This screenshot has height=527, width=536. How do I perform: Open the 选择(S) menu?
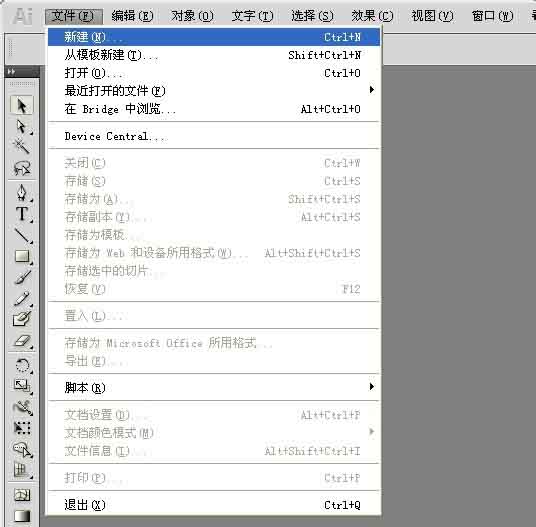point(312,16)
